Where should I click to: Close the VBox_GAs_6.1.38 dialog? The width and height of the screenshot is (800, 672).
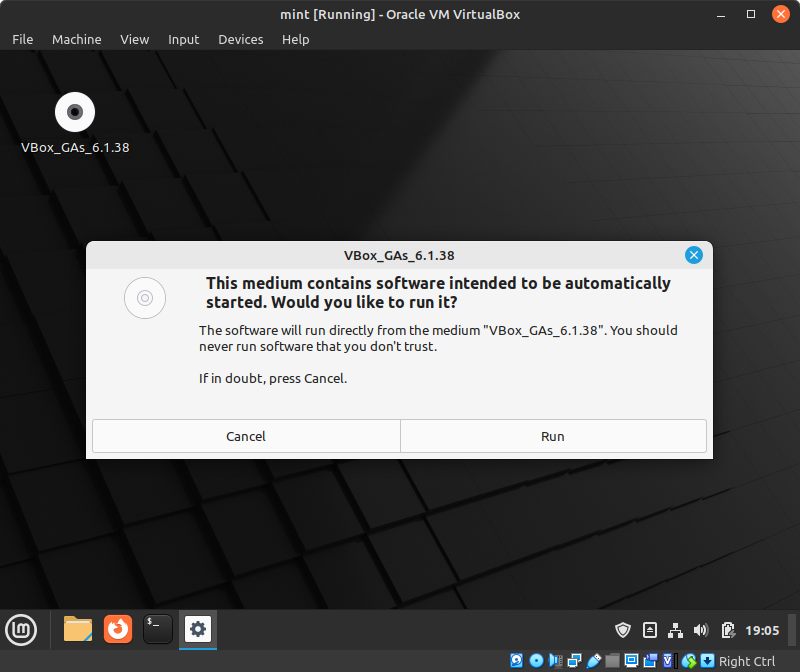coord(693,255)
